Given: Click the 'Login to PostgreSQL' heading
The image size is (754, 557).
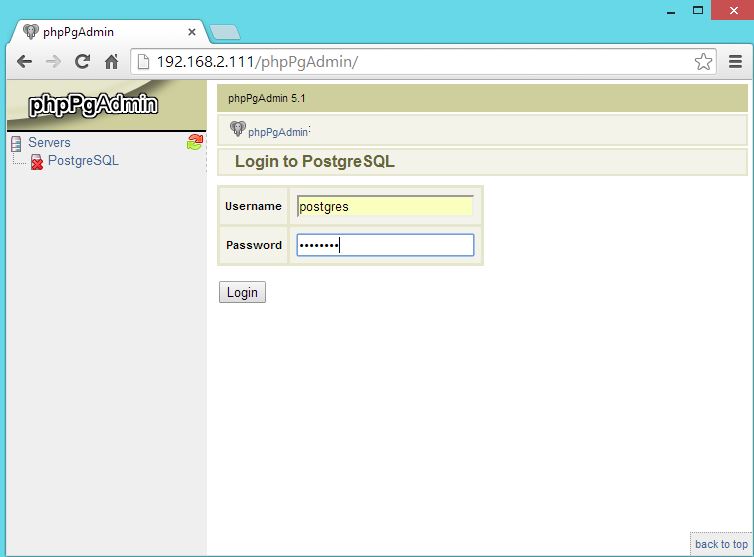Looking at the screenshot, I should pyautogui.click(x=314, y=161).
